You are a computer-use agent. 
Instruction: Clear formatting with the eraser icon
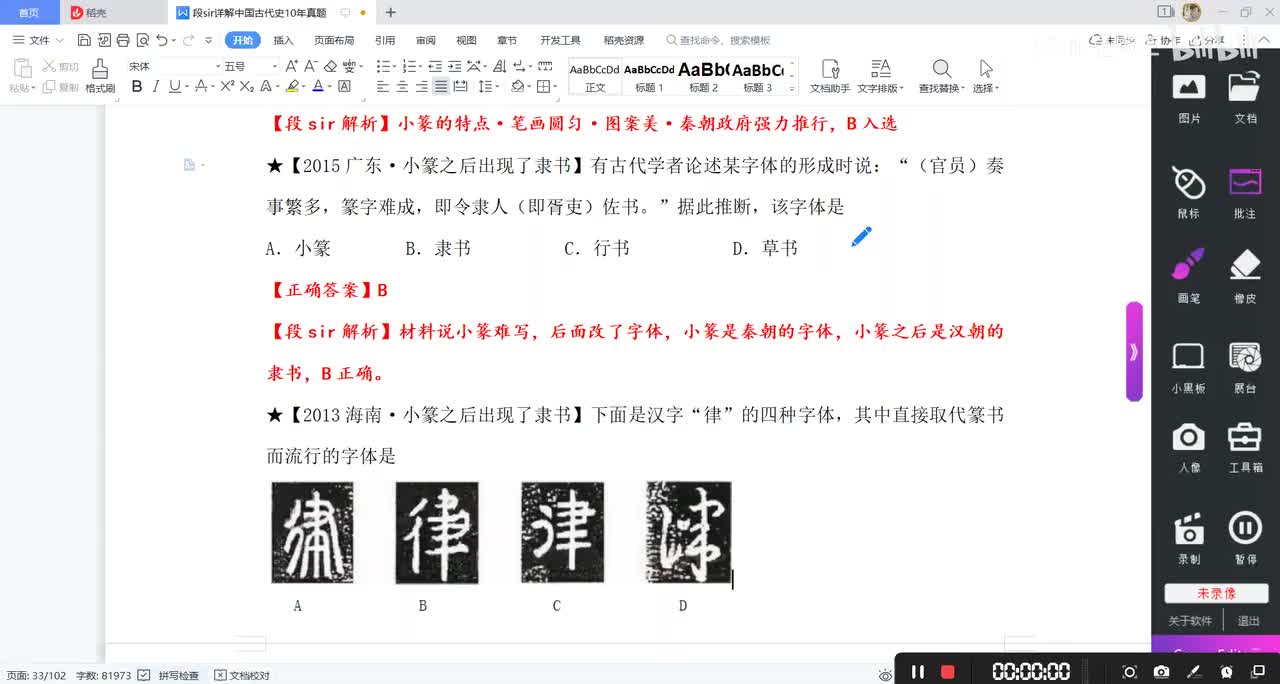point(330,66)
